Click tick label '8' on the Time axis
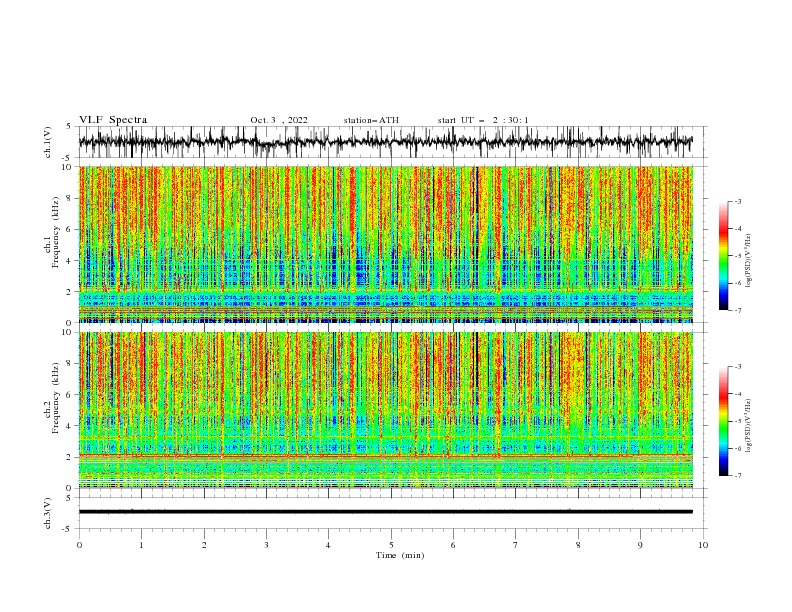Image resolution: width=792 pixels, height=612 pixels. coord(578,545)
